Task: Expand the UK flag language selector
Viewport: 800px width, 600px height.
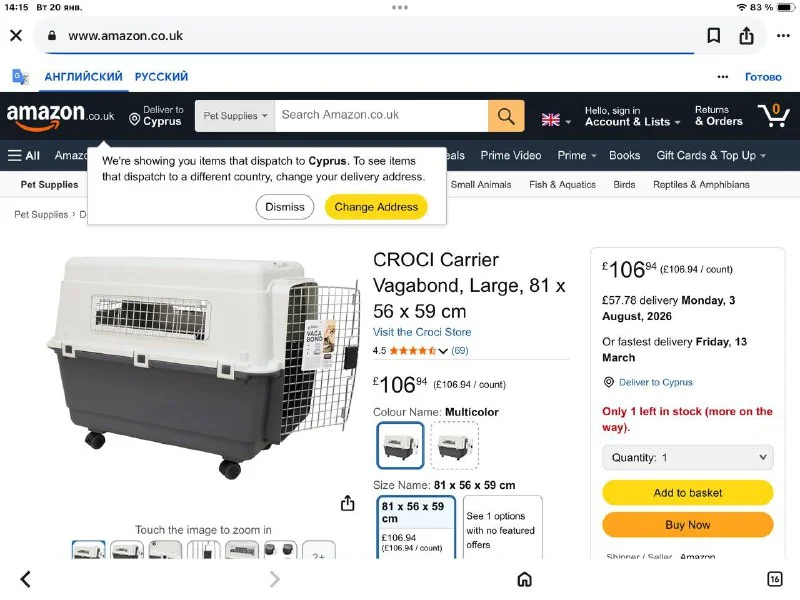Action: point(556,120)
